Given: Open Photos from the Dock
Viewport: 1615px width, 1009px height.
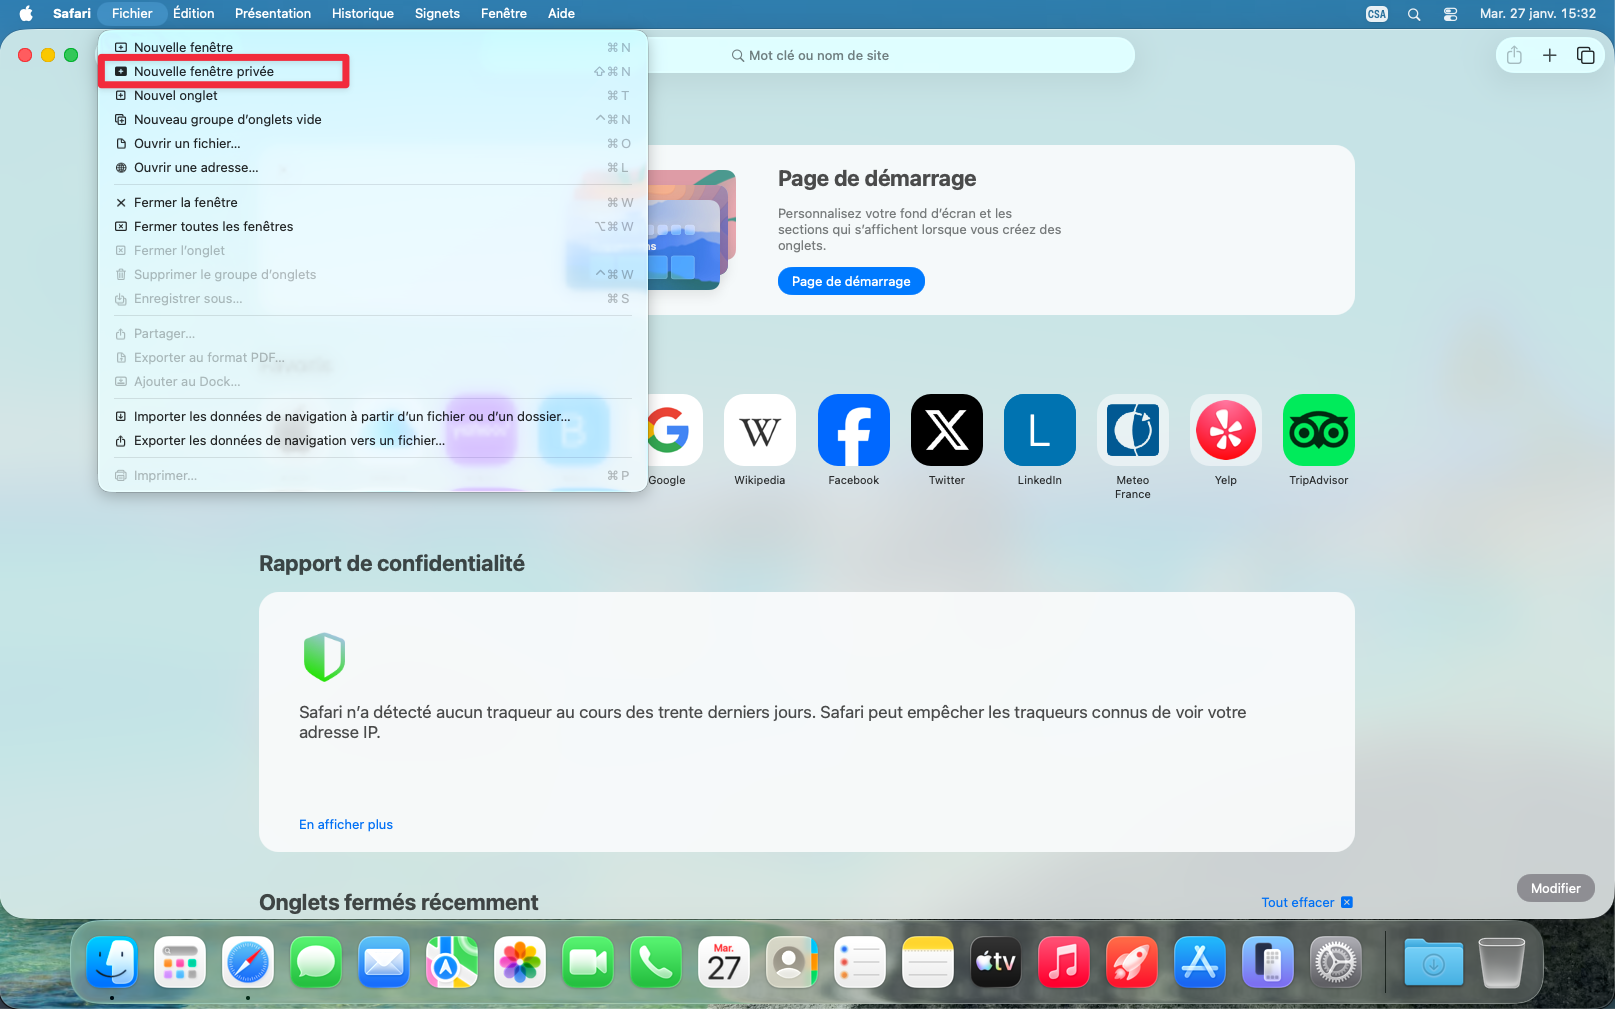Looking at the screenshot, I should pos(520,962).
